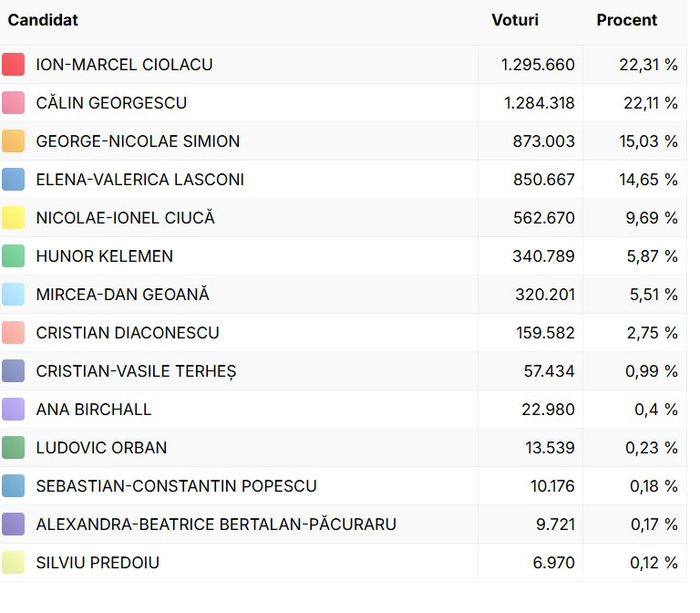Click the light blue swatch for Mircea-Dan Geoană
The width and height of the screenshot is (700, 613).
pos(13,295)
